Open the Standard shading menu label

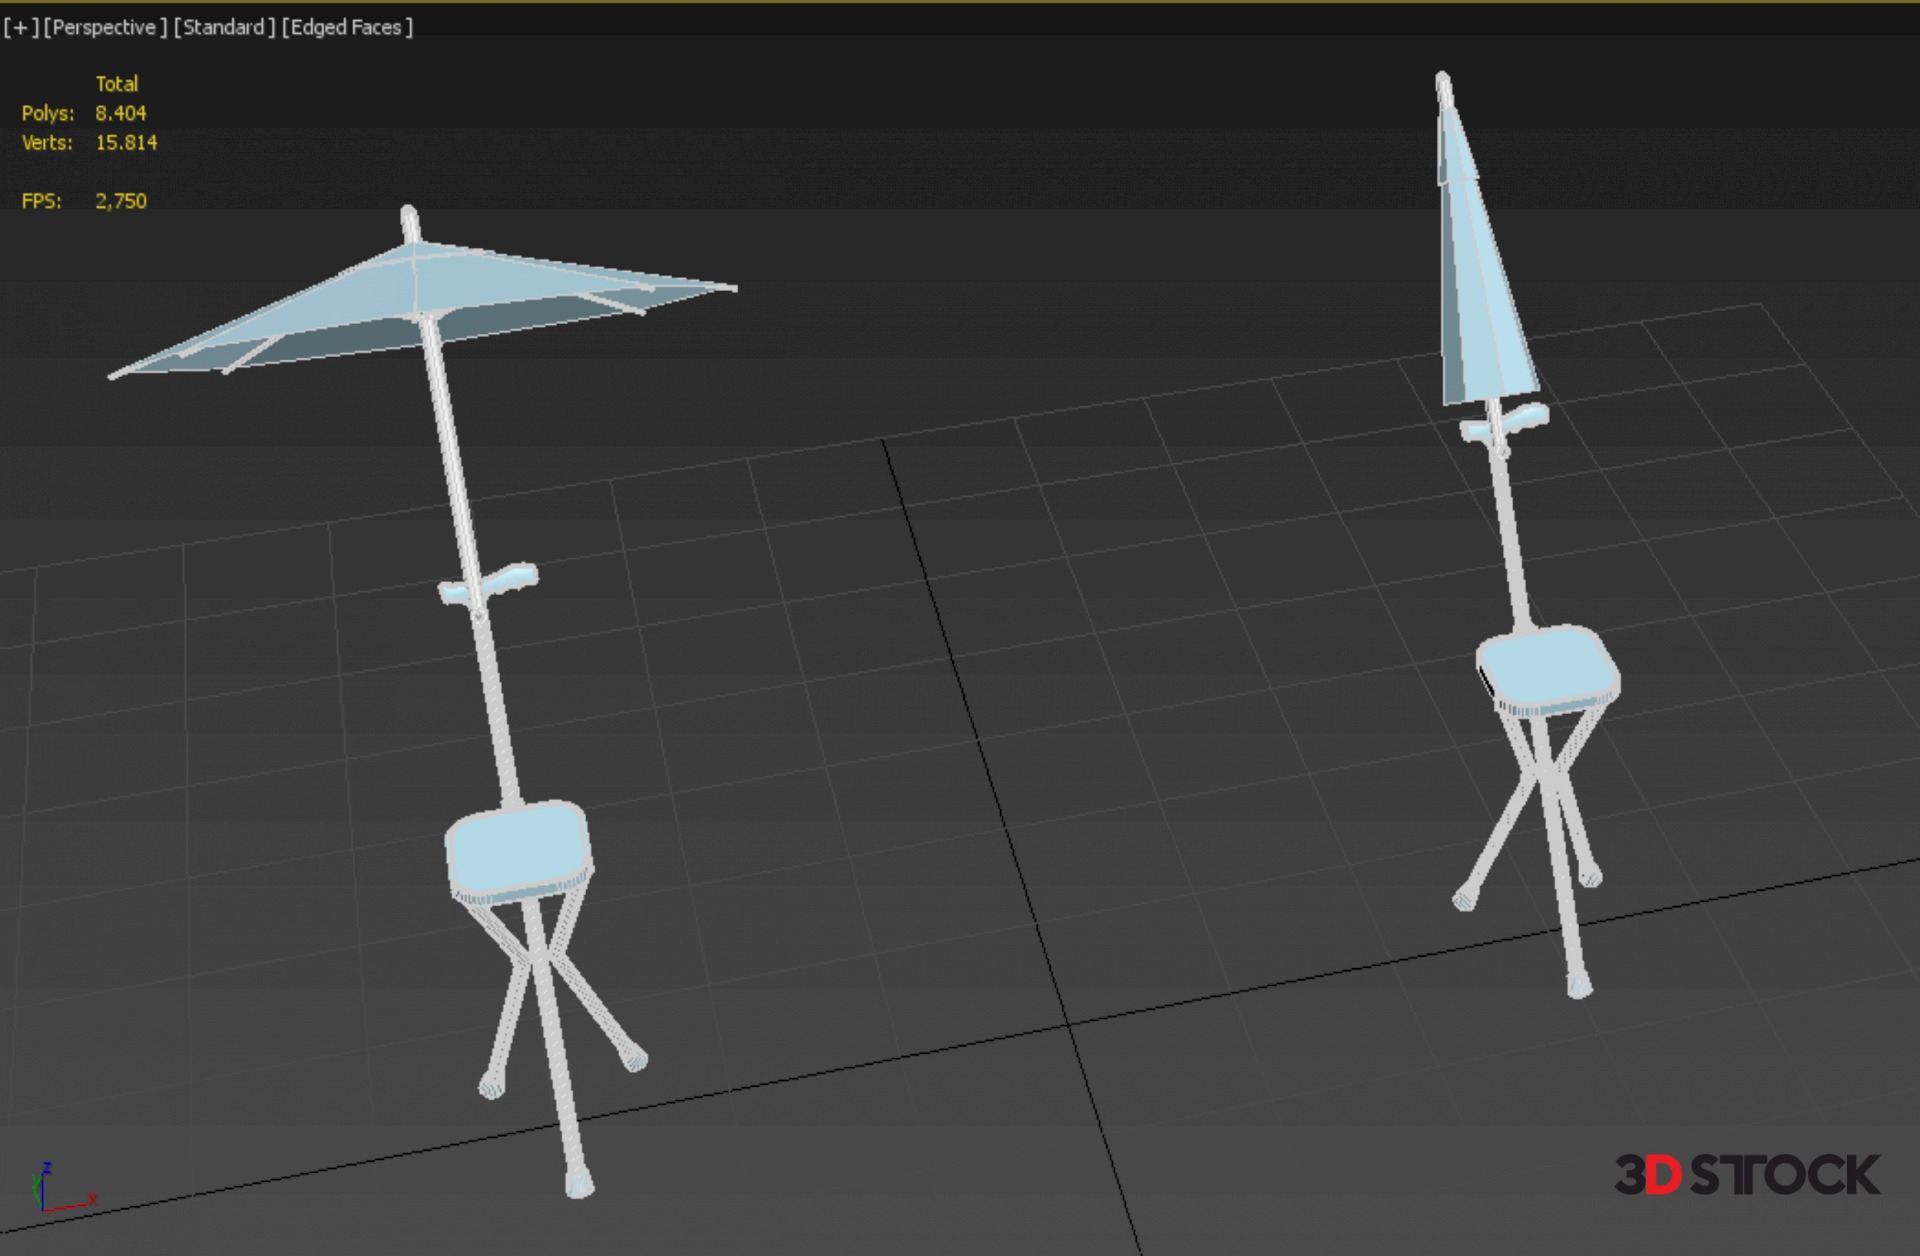[224, 28]
